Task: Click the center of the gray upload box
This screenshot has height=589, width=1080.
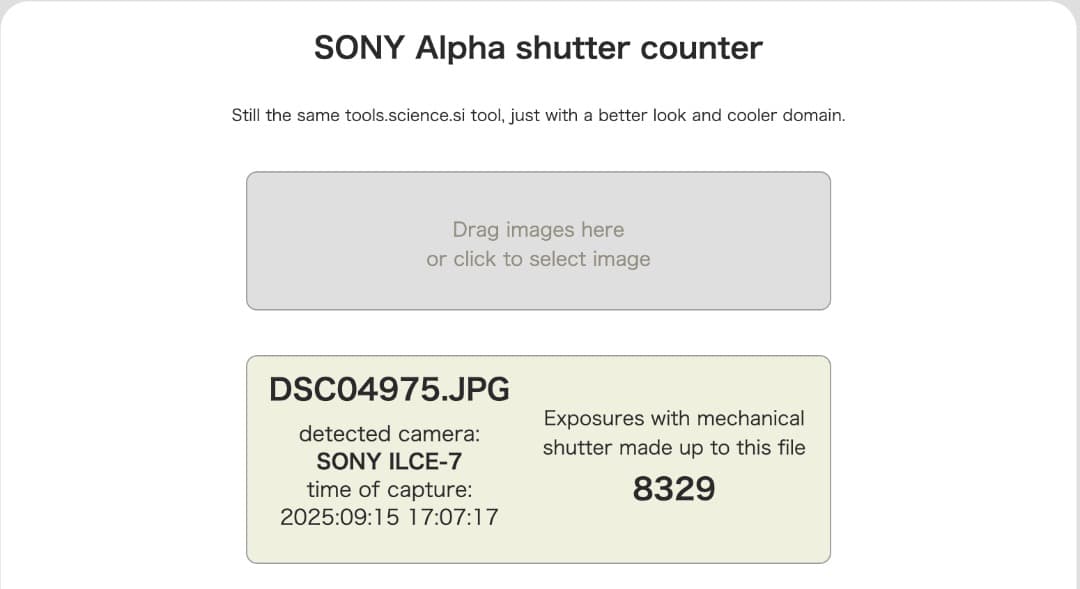Action: pos(538,240)
